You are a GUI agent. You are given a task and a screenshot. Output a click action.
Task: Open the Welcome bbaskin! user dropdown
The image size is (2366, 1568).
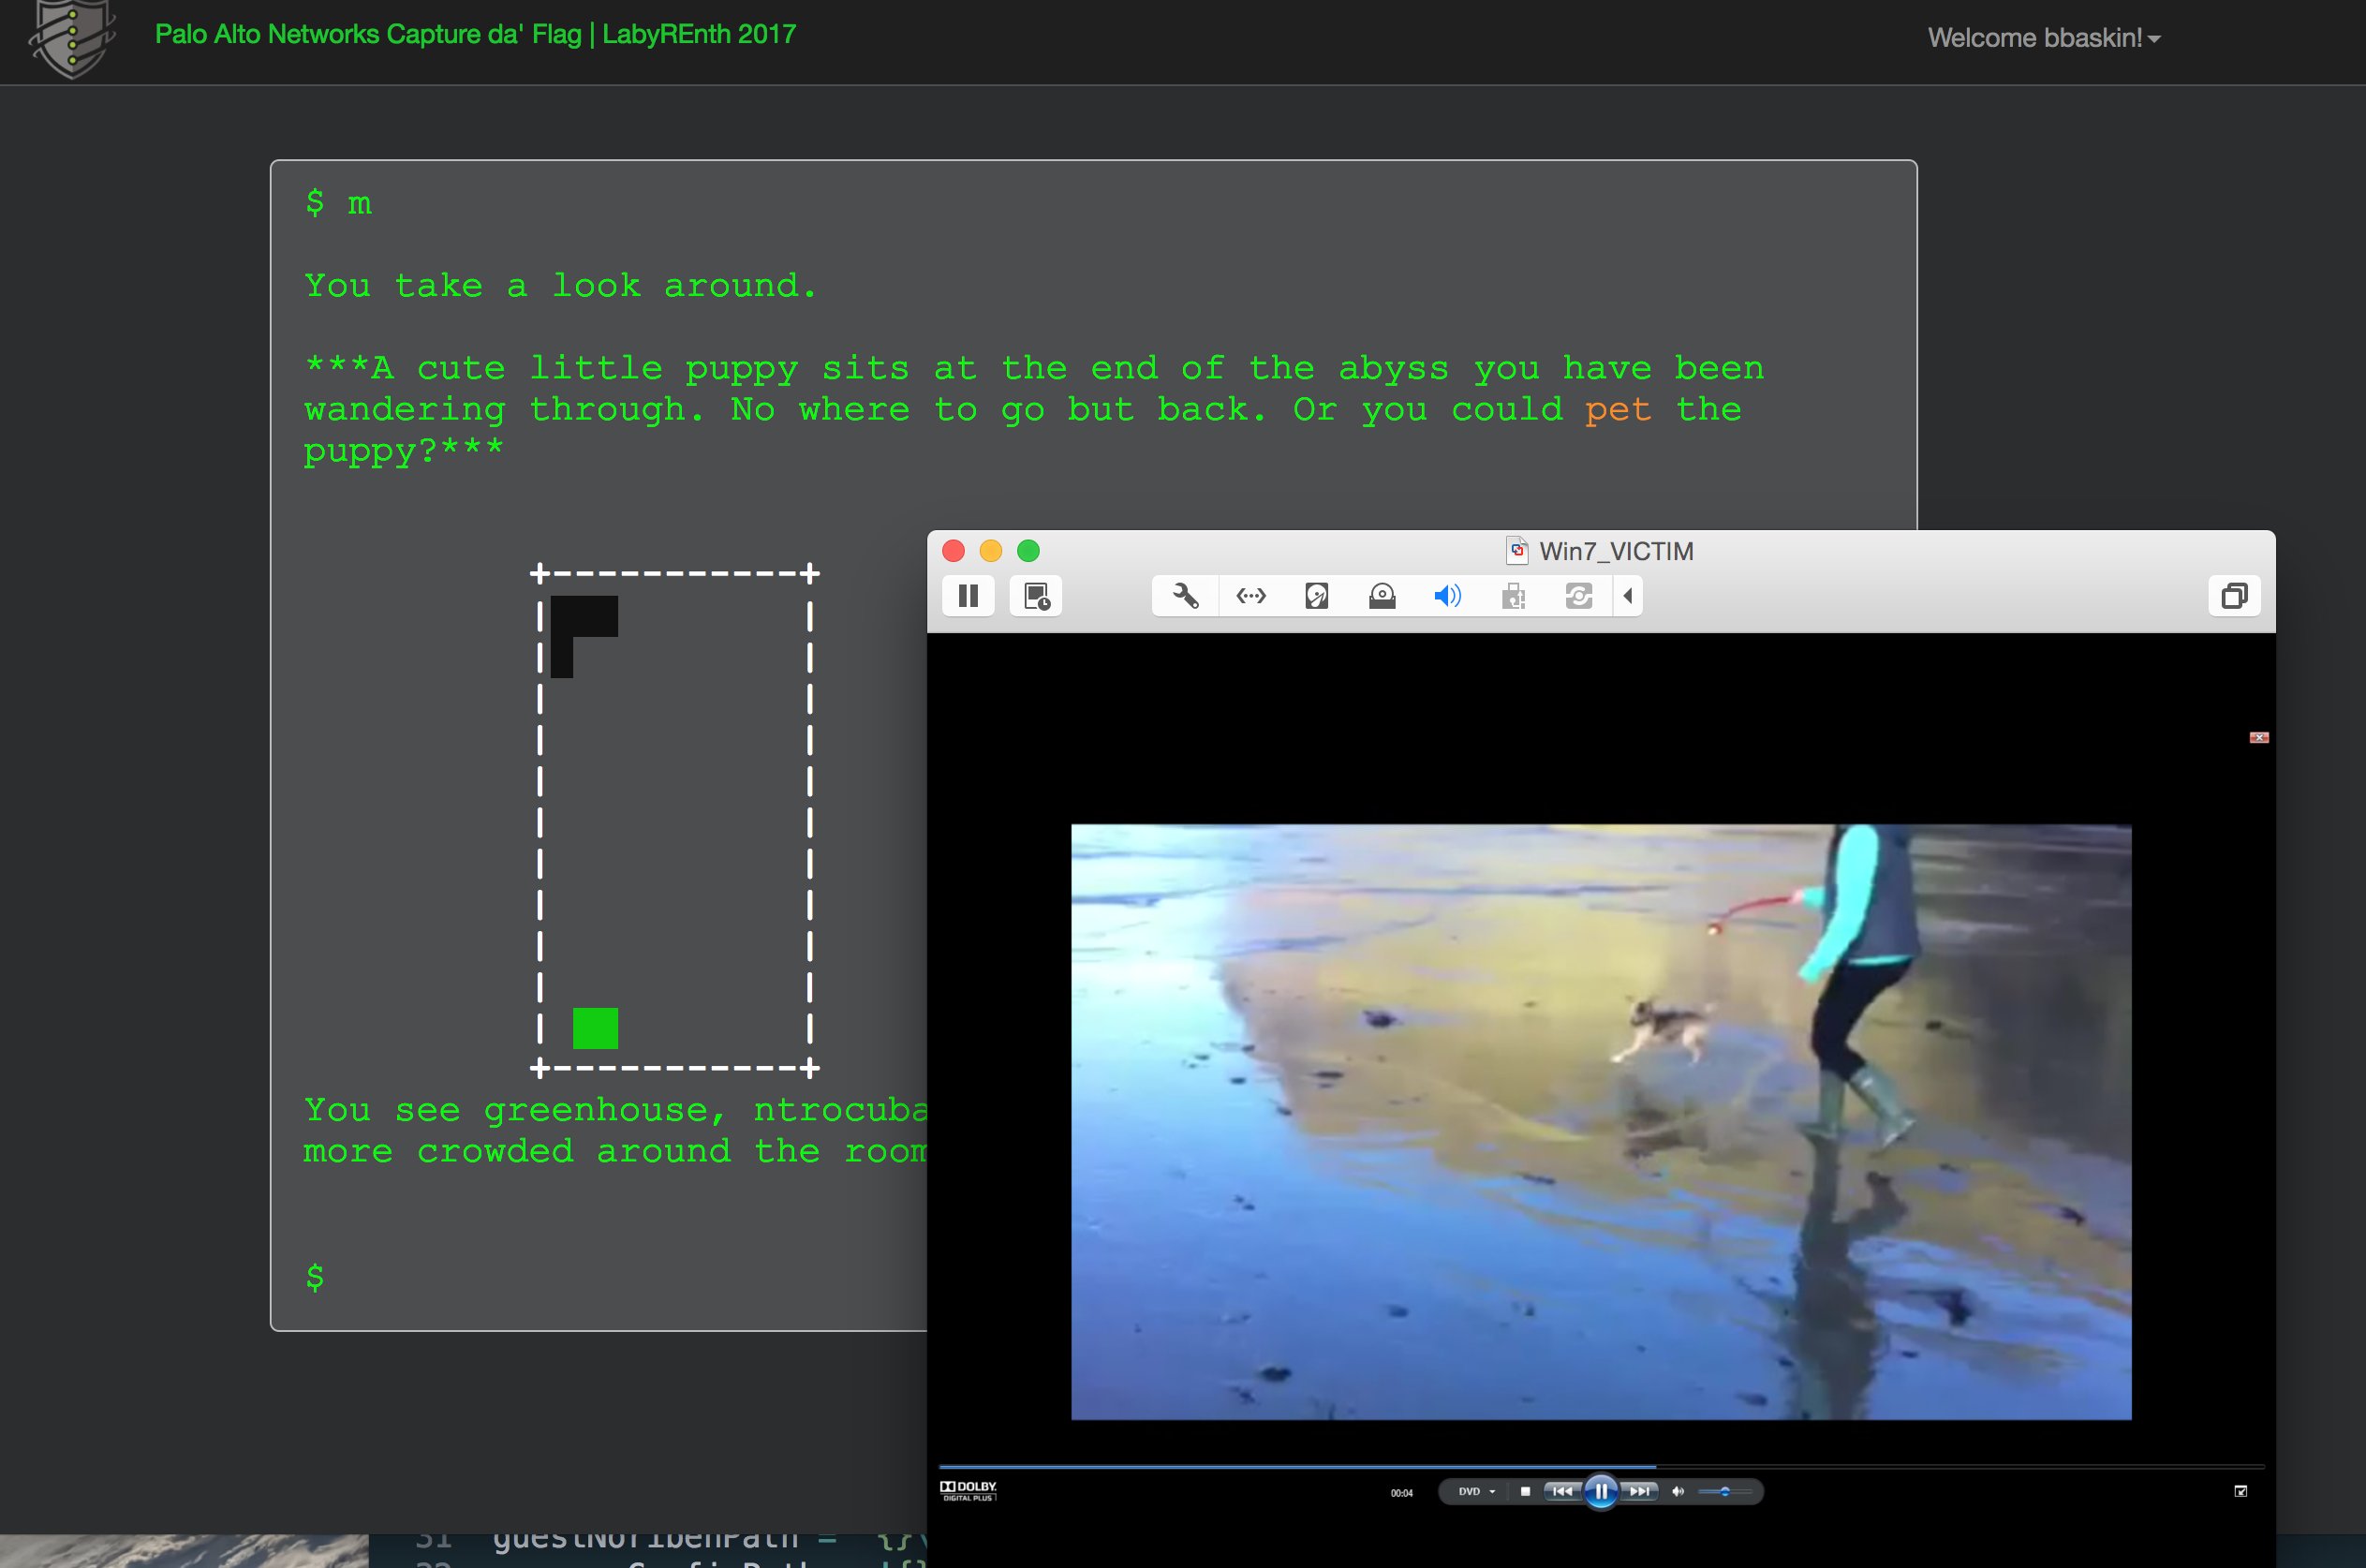2043,38
